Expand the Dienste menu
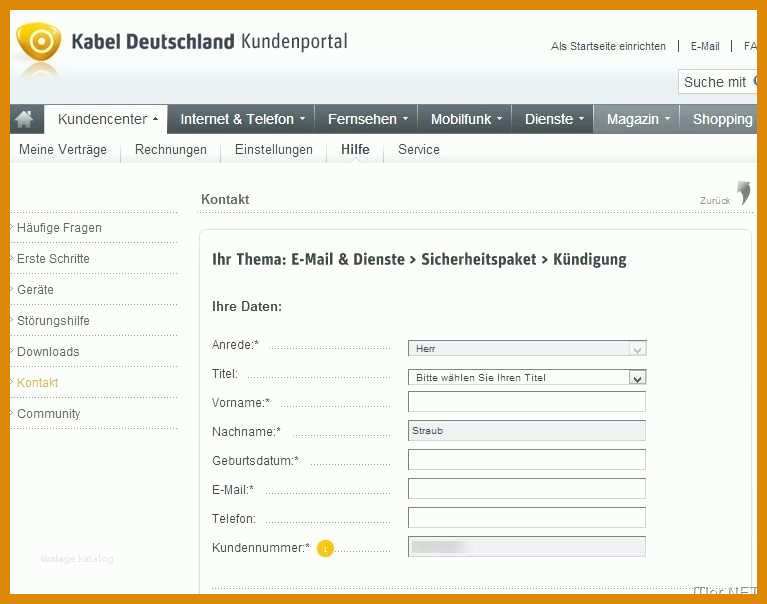 553,119
